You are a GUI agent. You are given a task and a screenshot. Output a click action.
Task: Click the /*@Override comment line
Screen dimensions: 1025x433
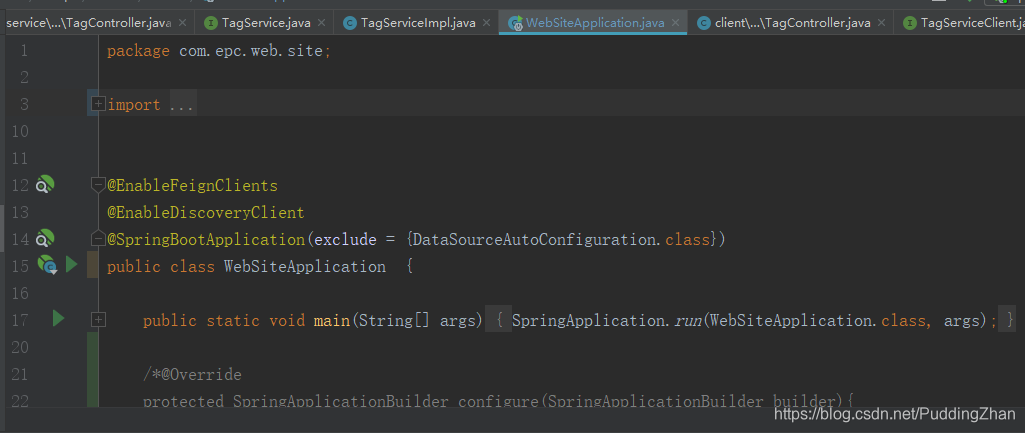(x=192, y=375)
